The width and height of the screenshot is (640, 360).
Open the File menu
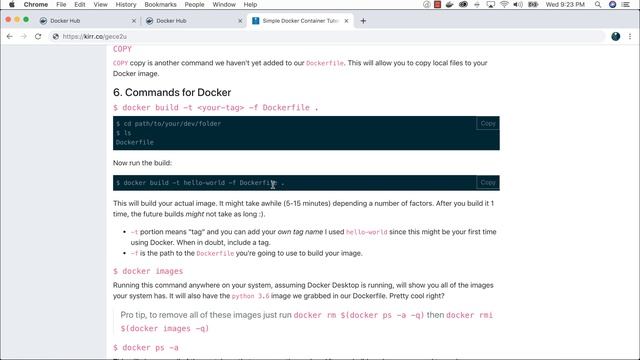click(61, 4)
